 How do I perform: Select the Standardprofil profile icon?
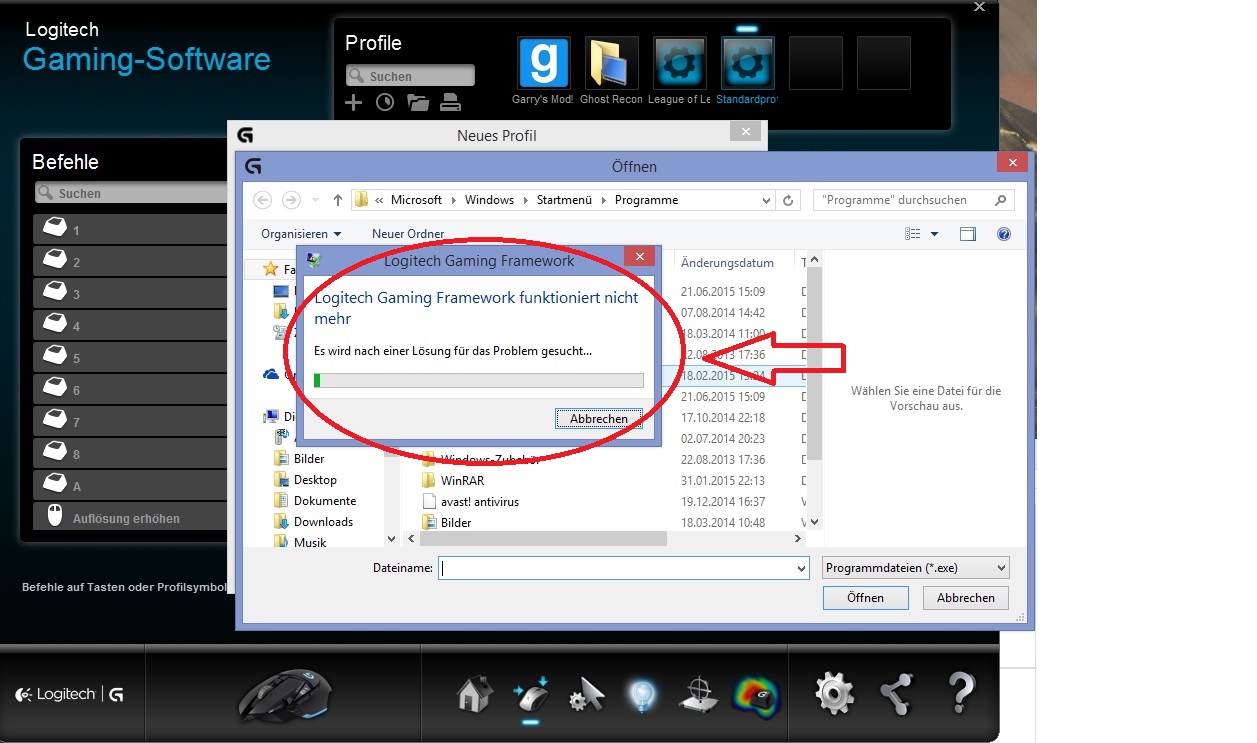(x=747, y=64)
